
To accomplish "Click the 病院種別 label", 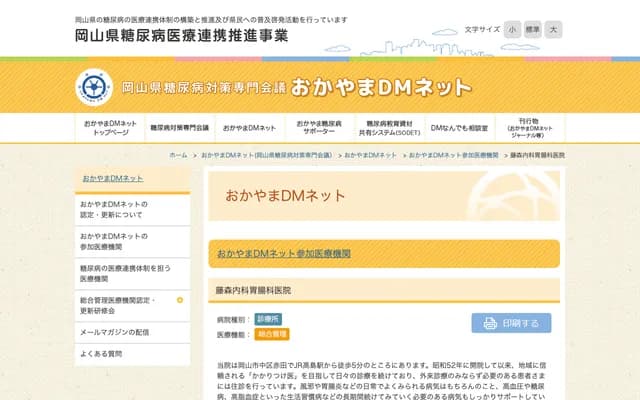I will click(233, 320).
